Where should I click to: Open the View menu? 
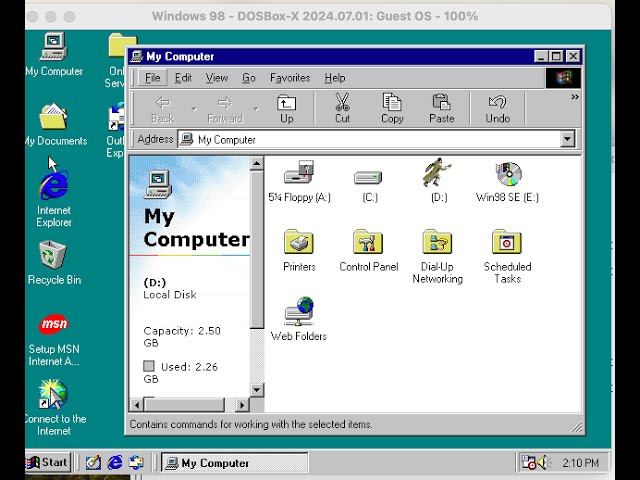217,78
